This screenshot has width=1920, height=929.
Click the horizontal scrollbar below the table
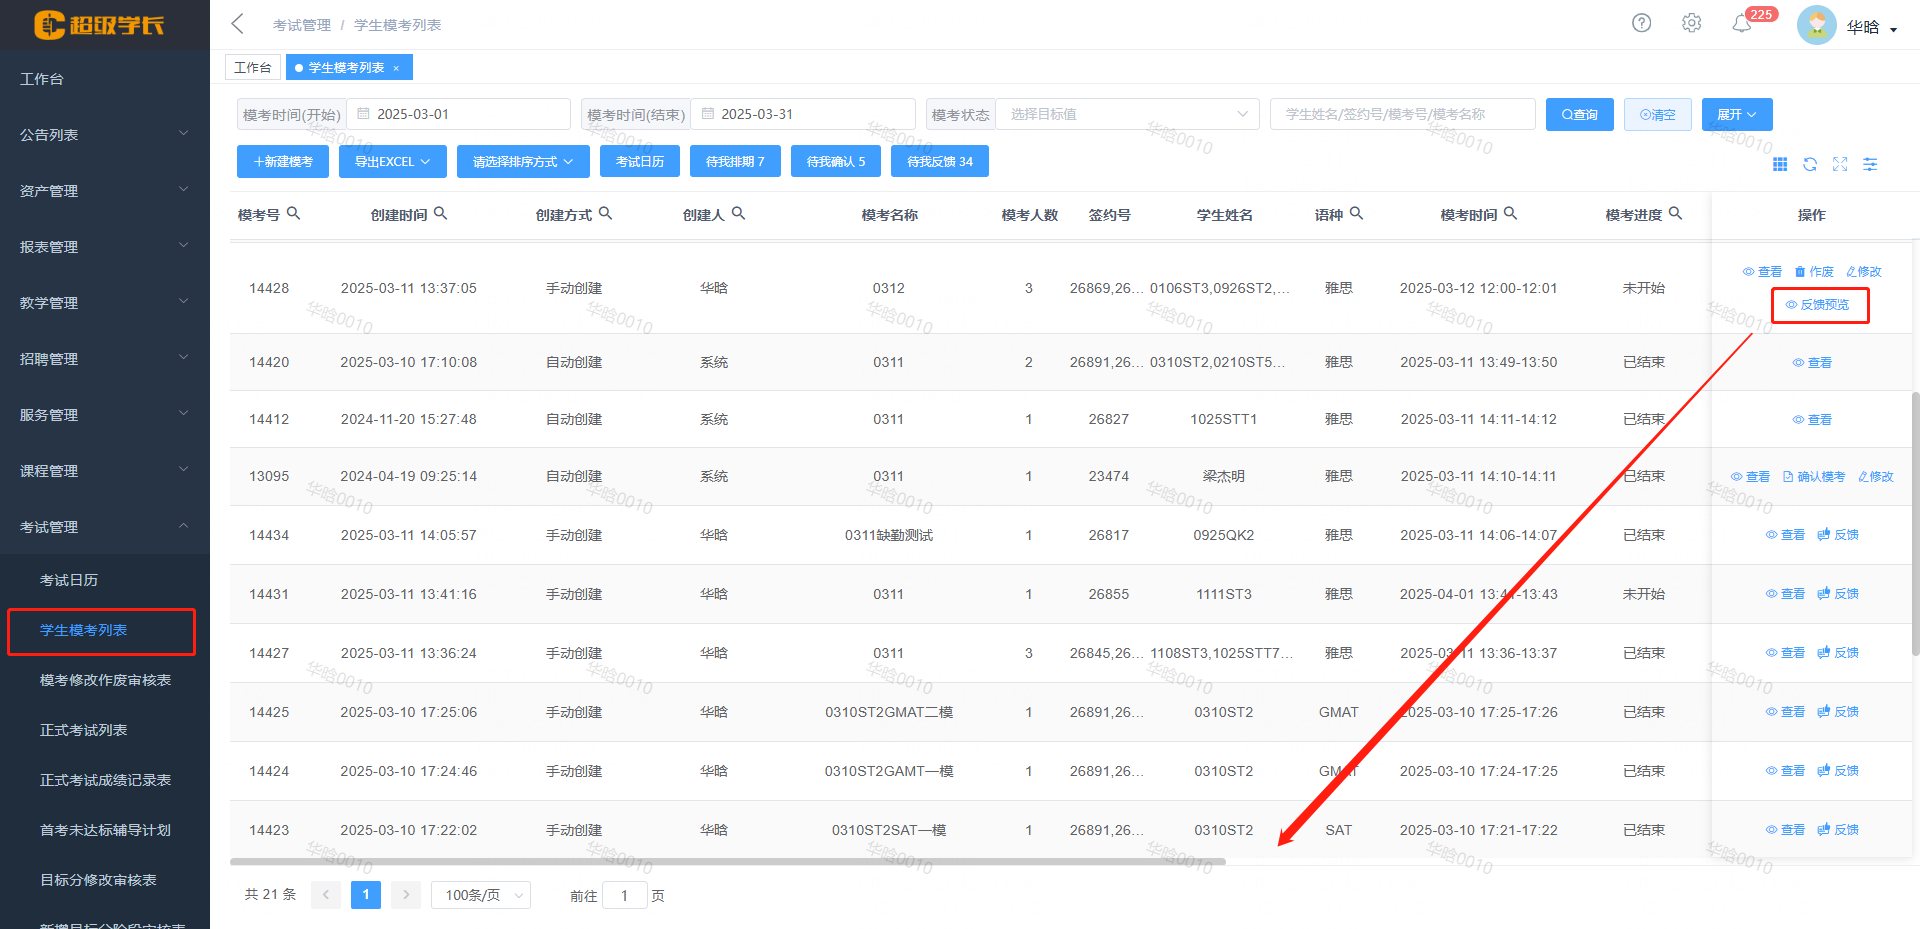pos(727,861)
